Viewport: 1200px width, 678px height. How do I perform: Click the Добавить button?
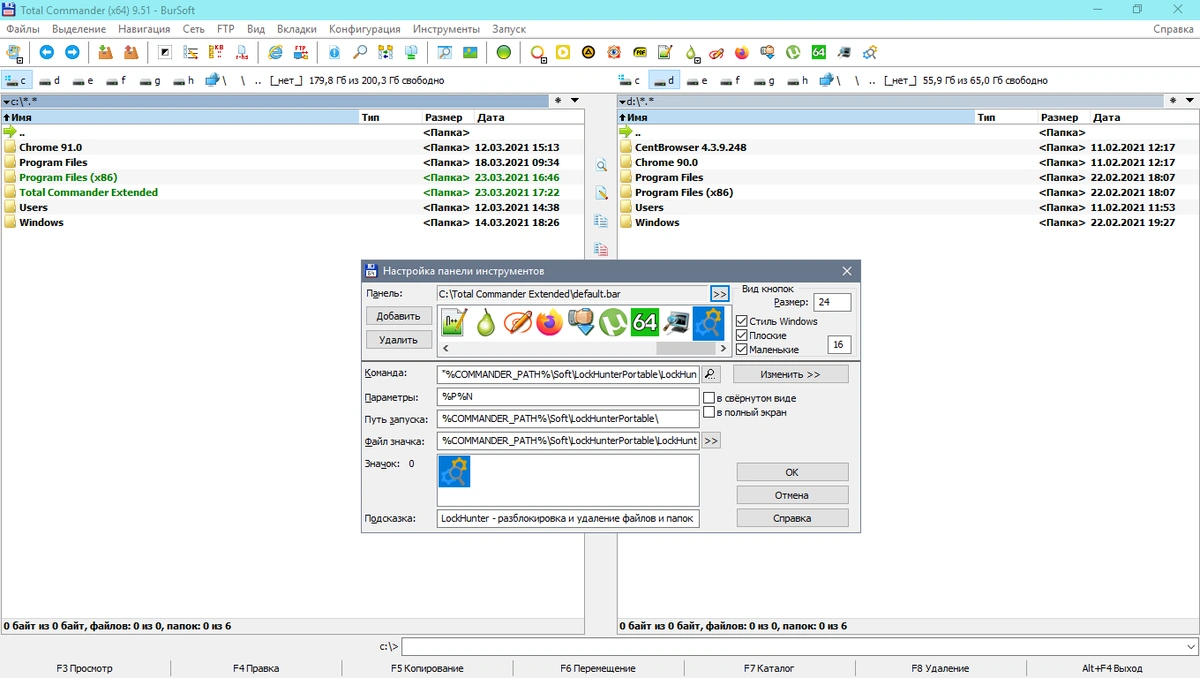[x=399, y=316]
